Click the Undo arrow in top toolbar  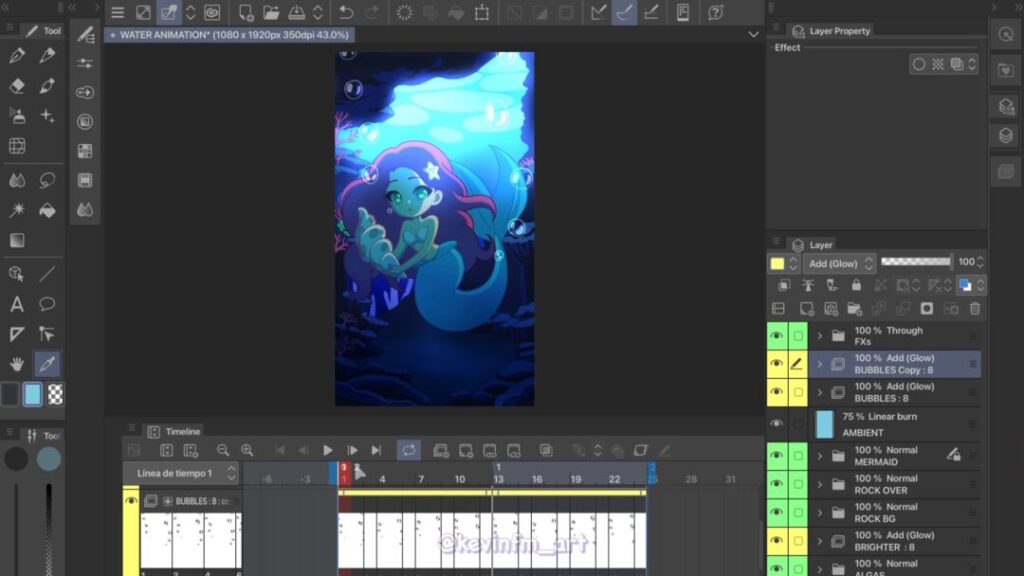pos(345,12)
